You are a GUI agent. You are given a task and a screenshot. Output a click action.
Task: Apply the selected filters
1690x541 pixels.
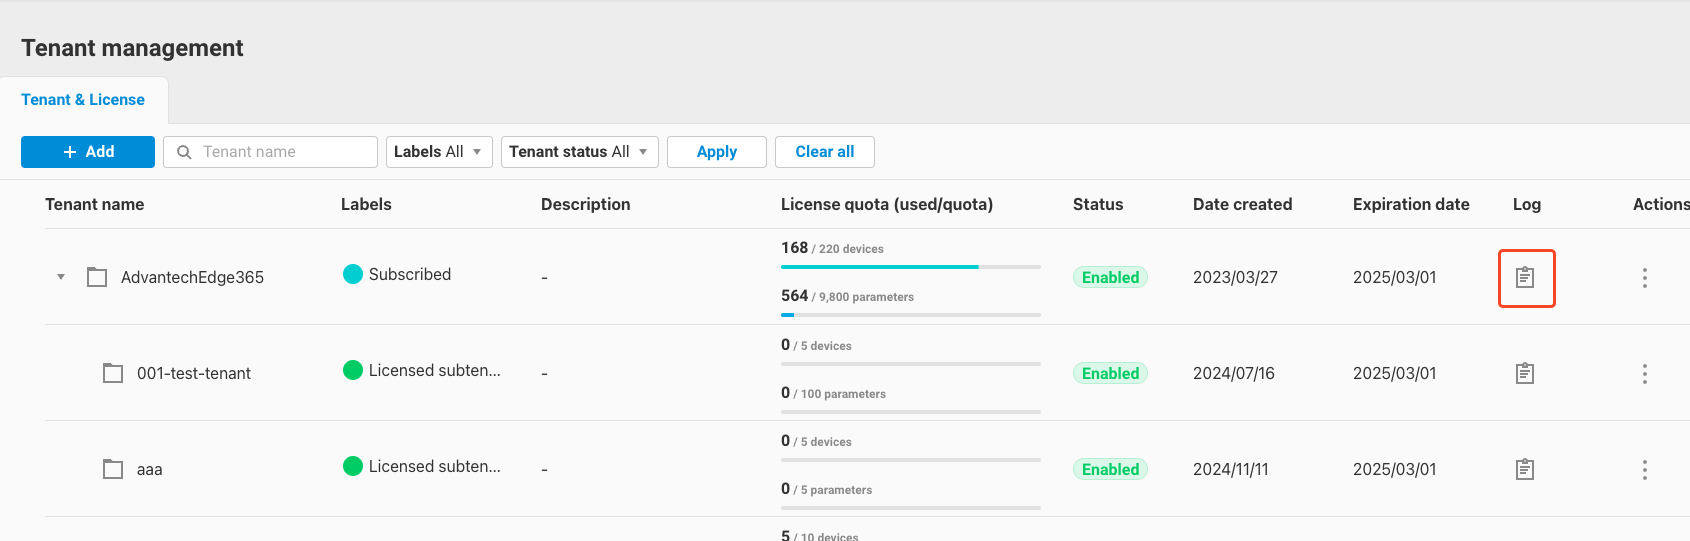coord(716,152)
